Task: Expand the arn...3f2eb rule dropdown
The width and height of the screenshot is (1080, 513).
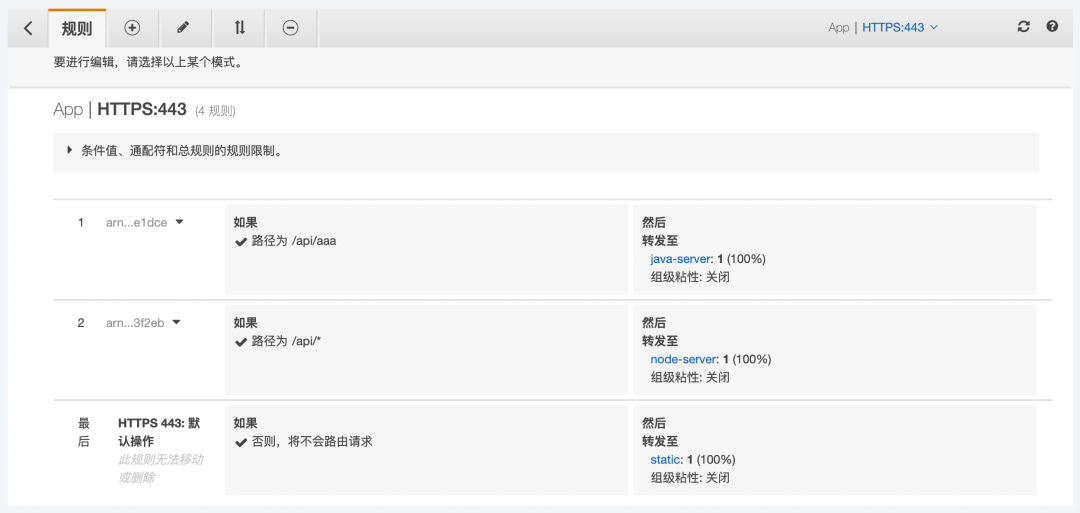Action: click(x=177, y=322)
